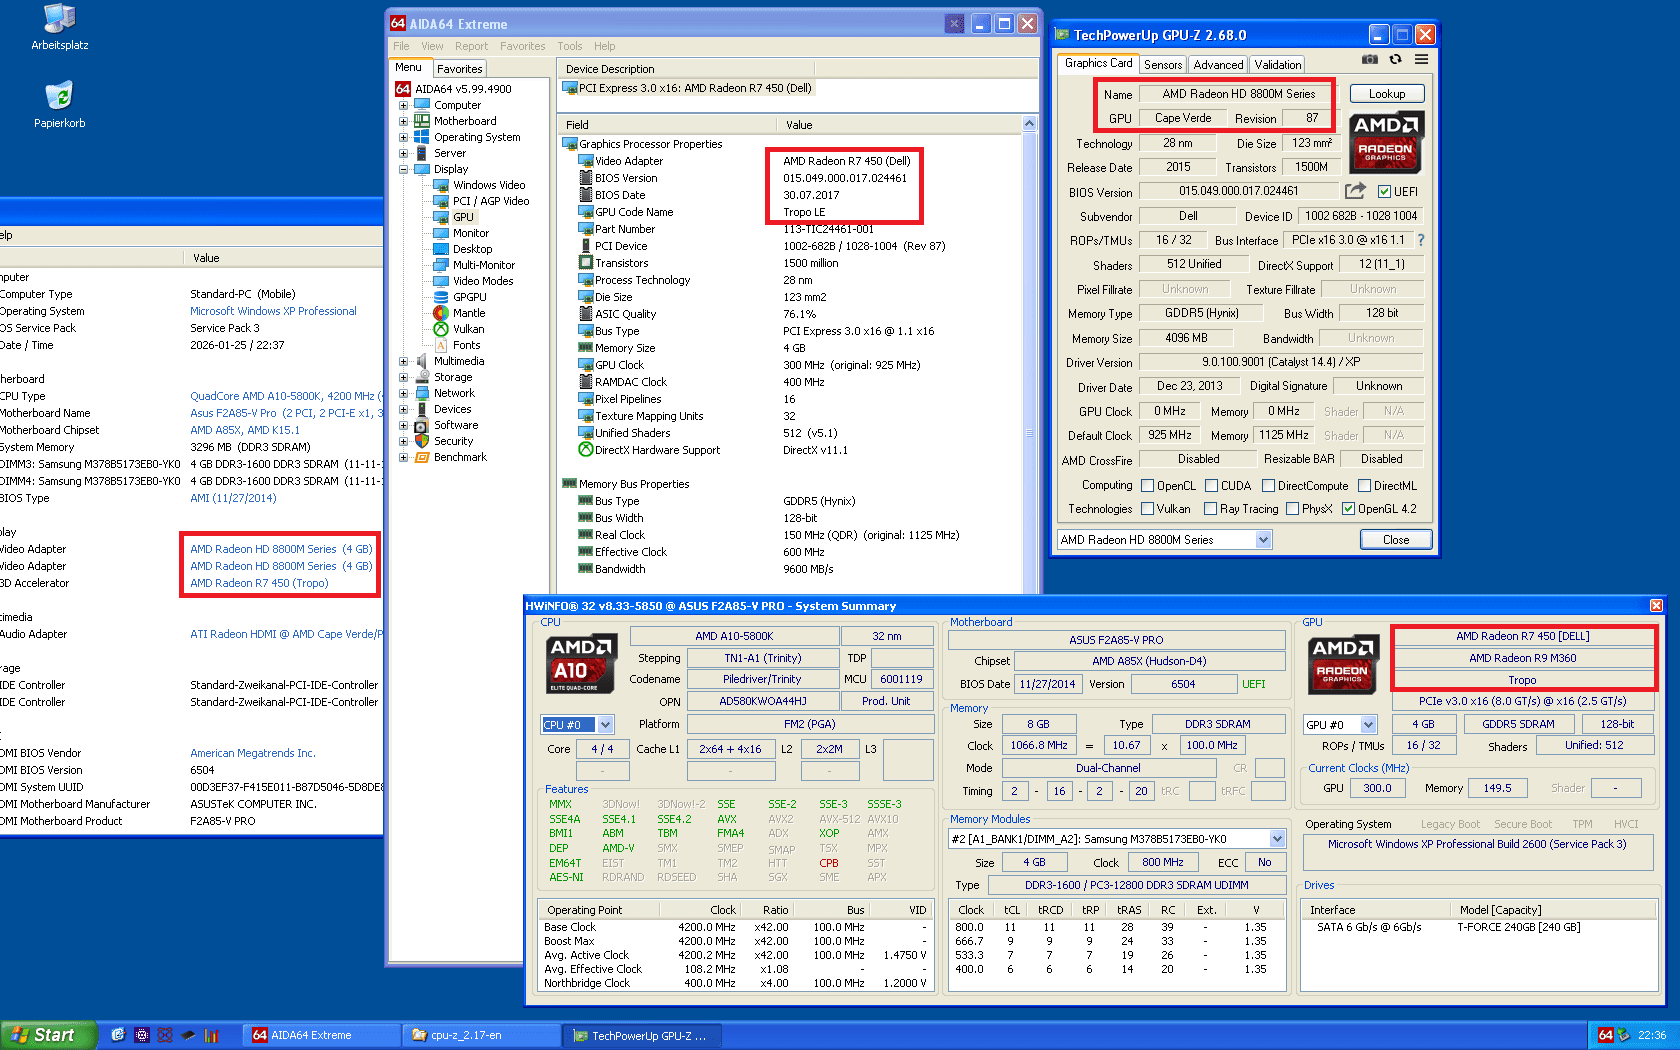Click the Mantle icon in AIDA64 tree
The image size is (1680, 1050).
coord(441,313)
